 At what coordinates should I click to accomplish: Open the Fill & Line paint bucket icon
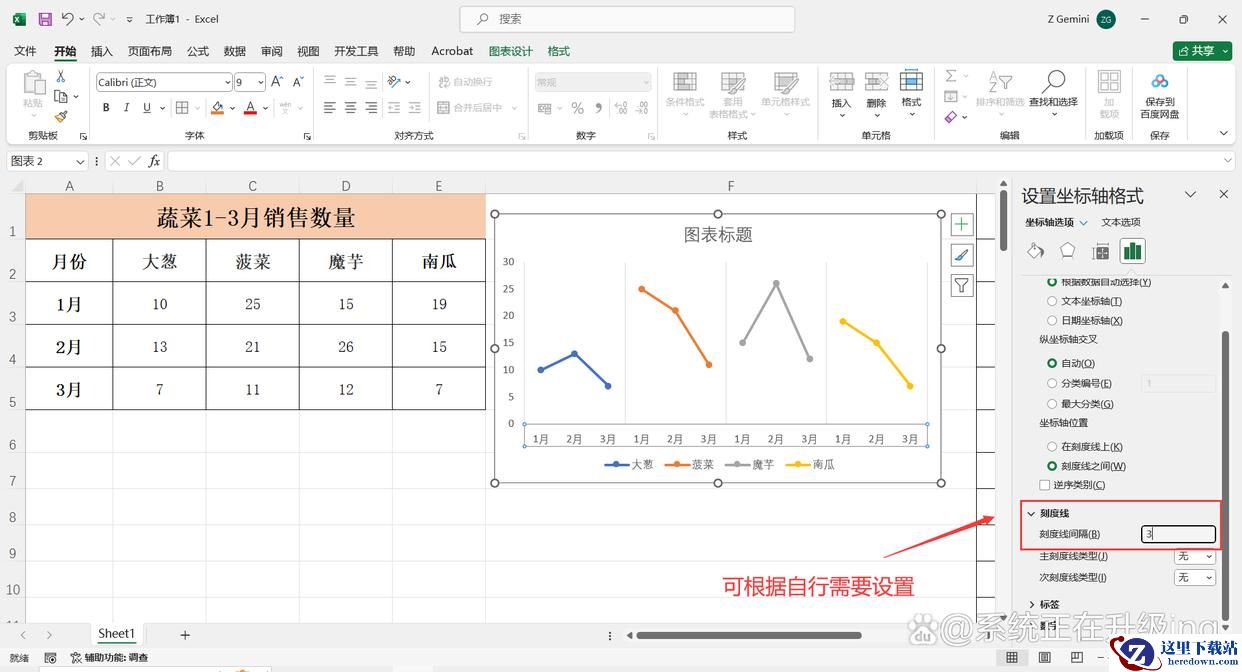tap(1036, 251)
